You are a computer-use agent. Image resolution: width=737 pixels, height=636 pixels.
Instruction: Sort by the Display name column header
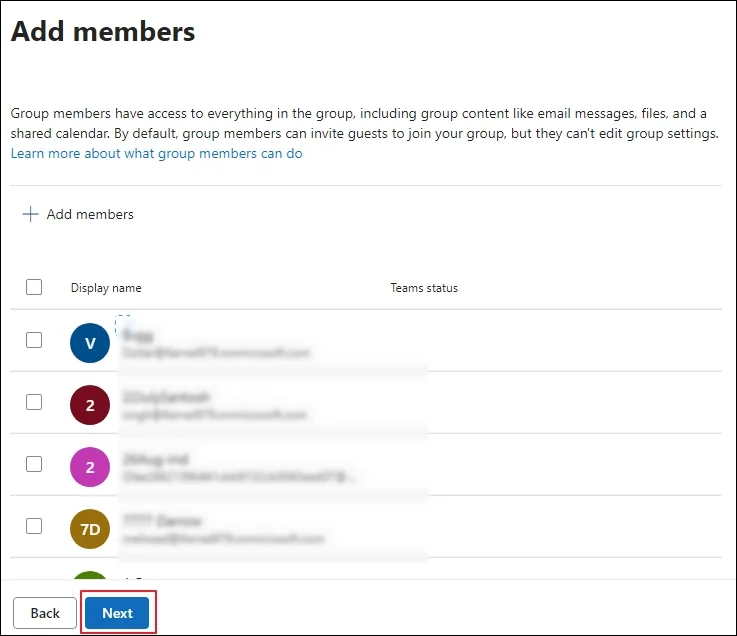point(106,288)
